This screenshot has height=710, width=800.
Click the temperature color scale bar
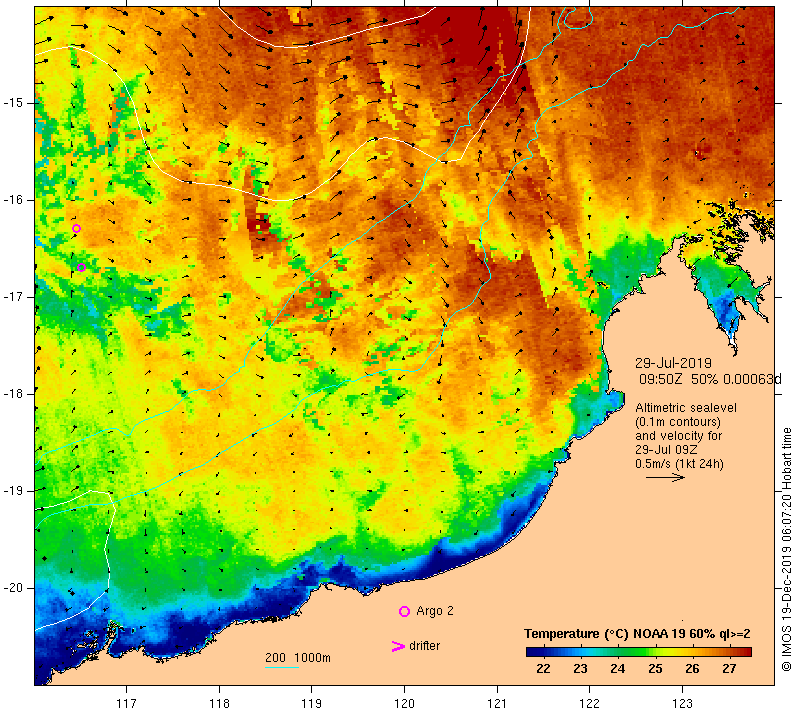(x=639, y=652)
